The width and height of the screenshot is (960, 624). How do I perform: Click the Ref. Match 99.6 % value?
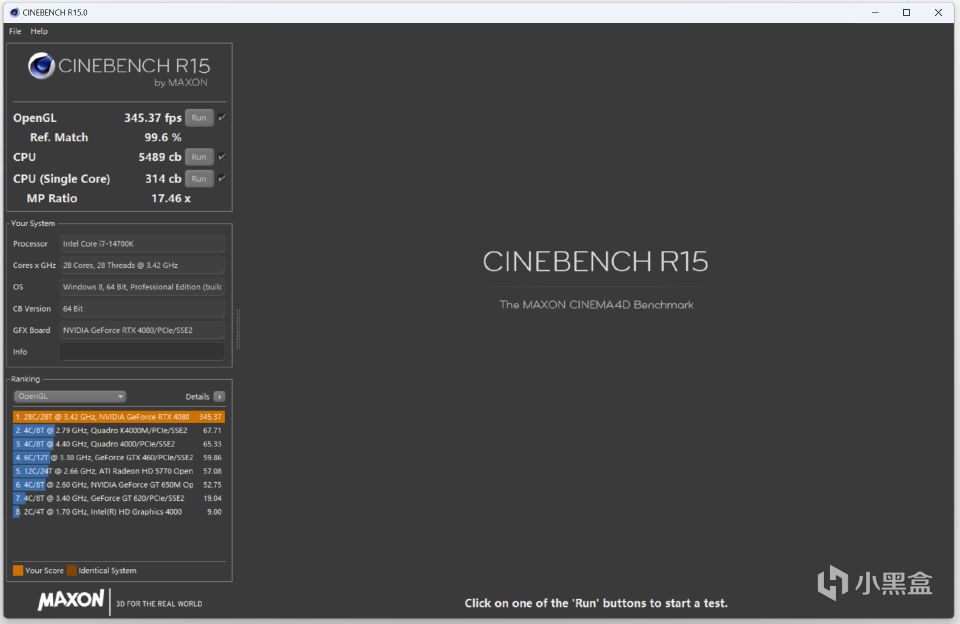pos(163,137)
